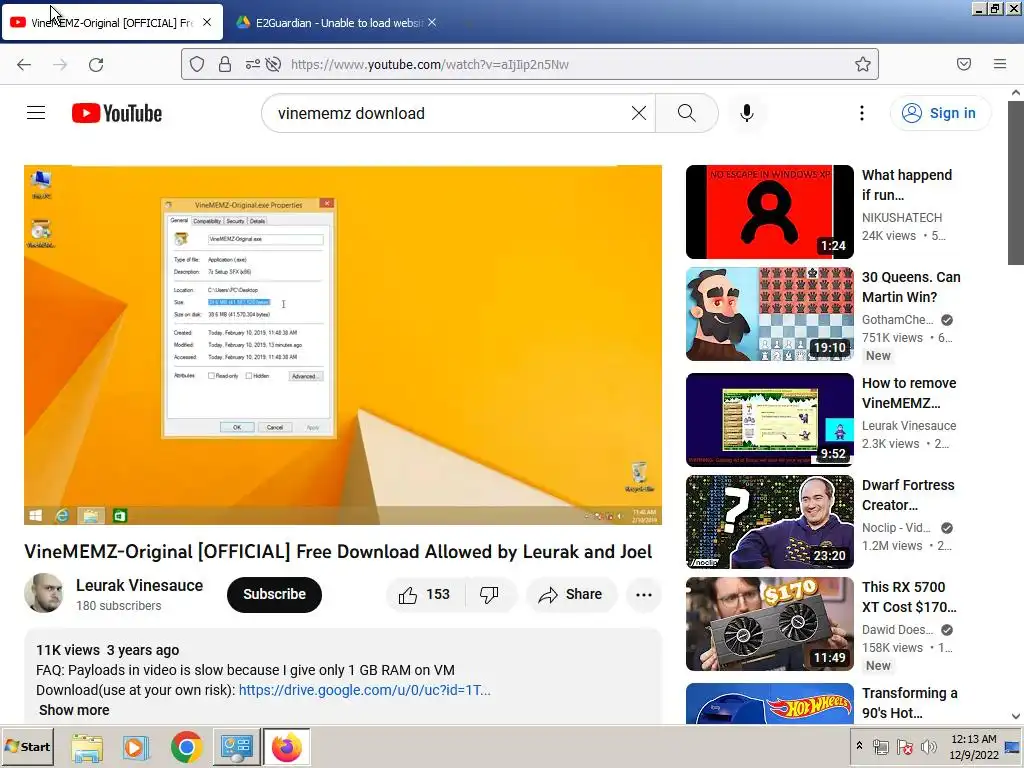Viewport: 1024px width, 768px height.
Task: Subscribe to Leurak Vinesauce
Action: point(274,594)
